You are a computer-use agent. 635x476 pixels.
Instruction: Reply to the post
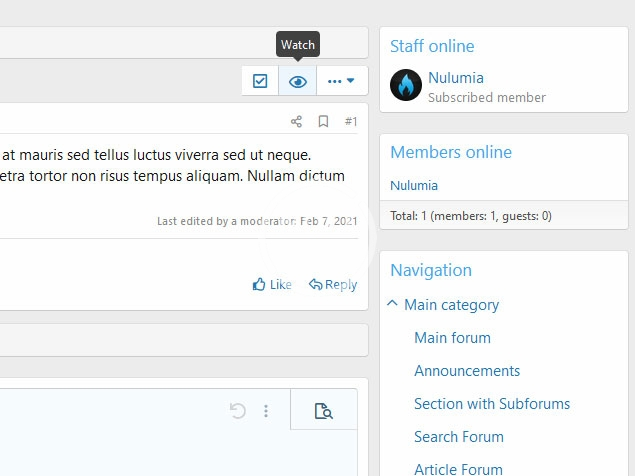click(x=333, y=285)
